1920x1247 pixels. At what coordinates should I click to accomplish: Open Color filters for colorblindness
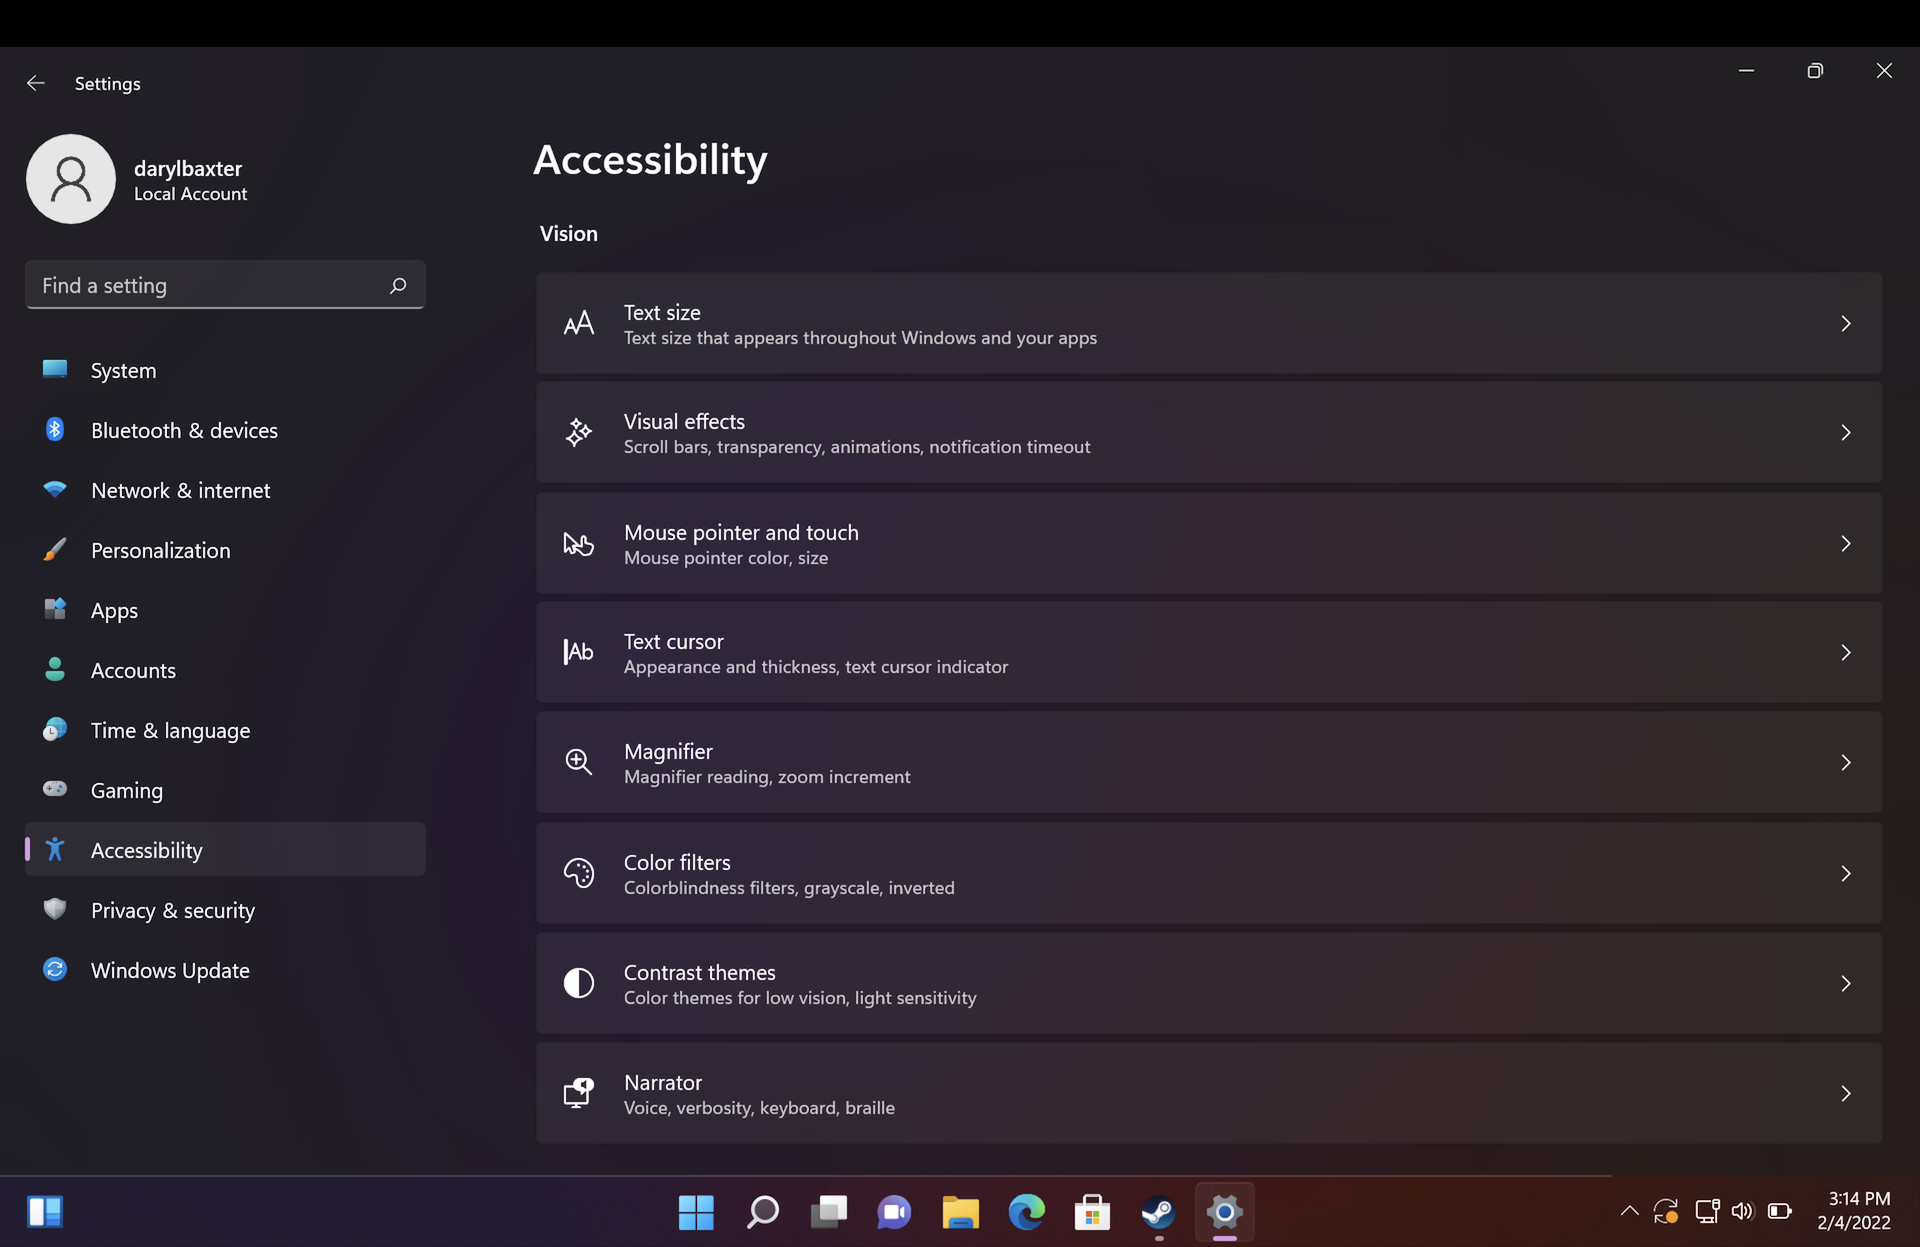(x=1209, y=872)
